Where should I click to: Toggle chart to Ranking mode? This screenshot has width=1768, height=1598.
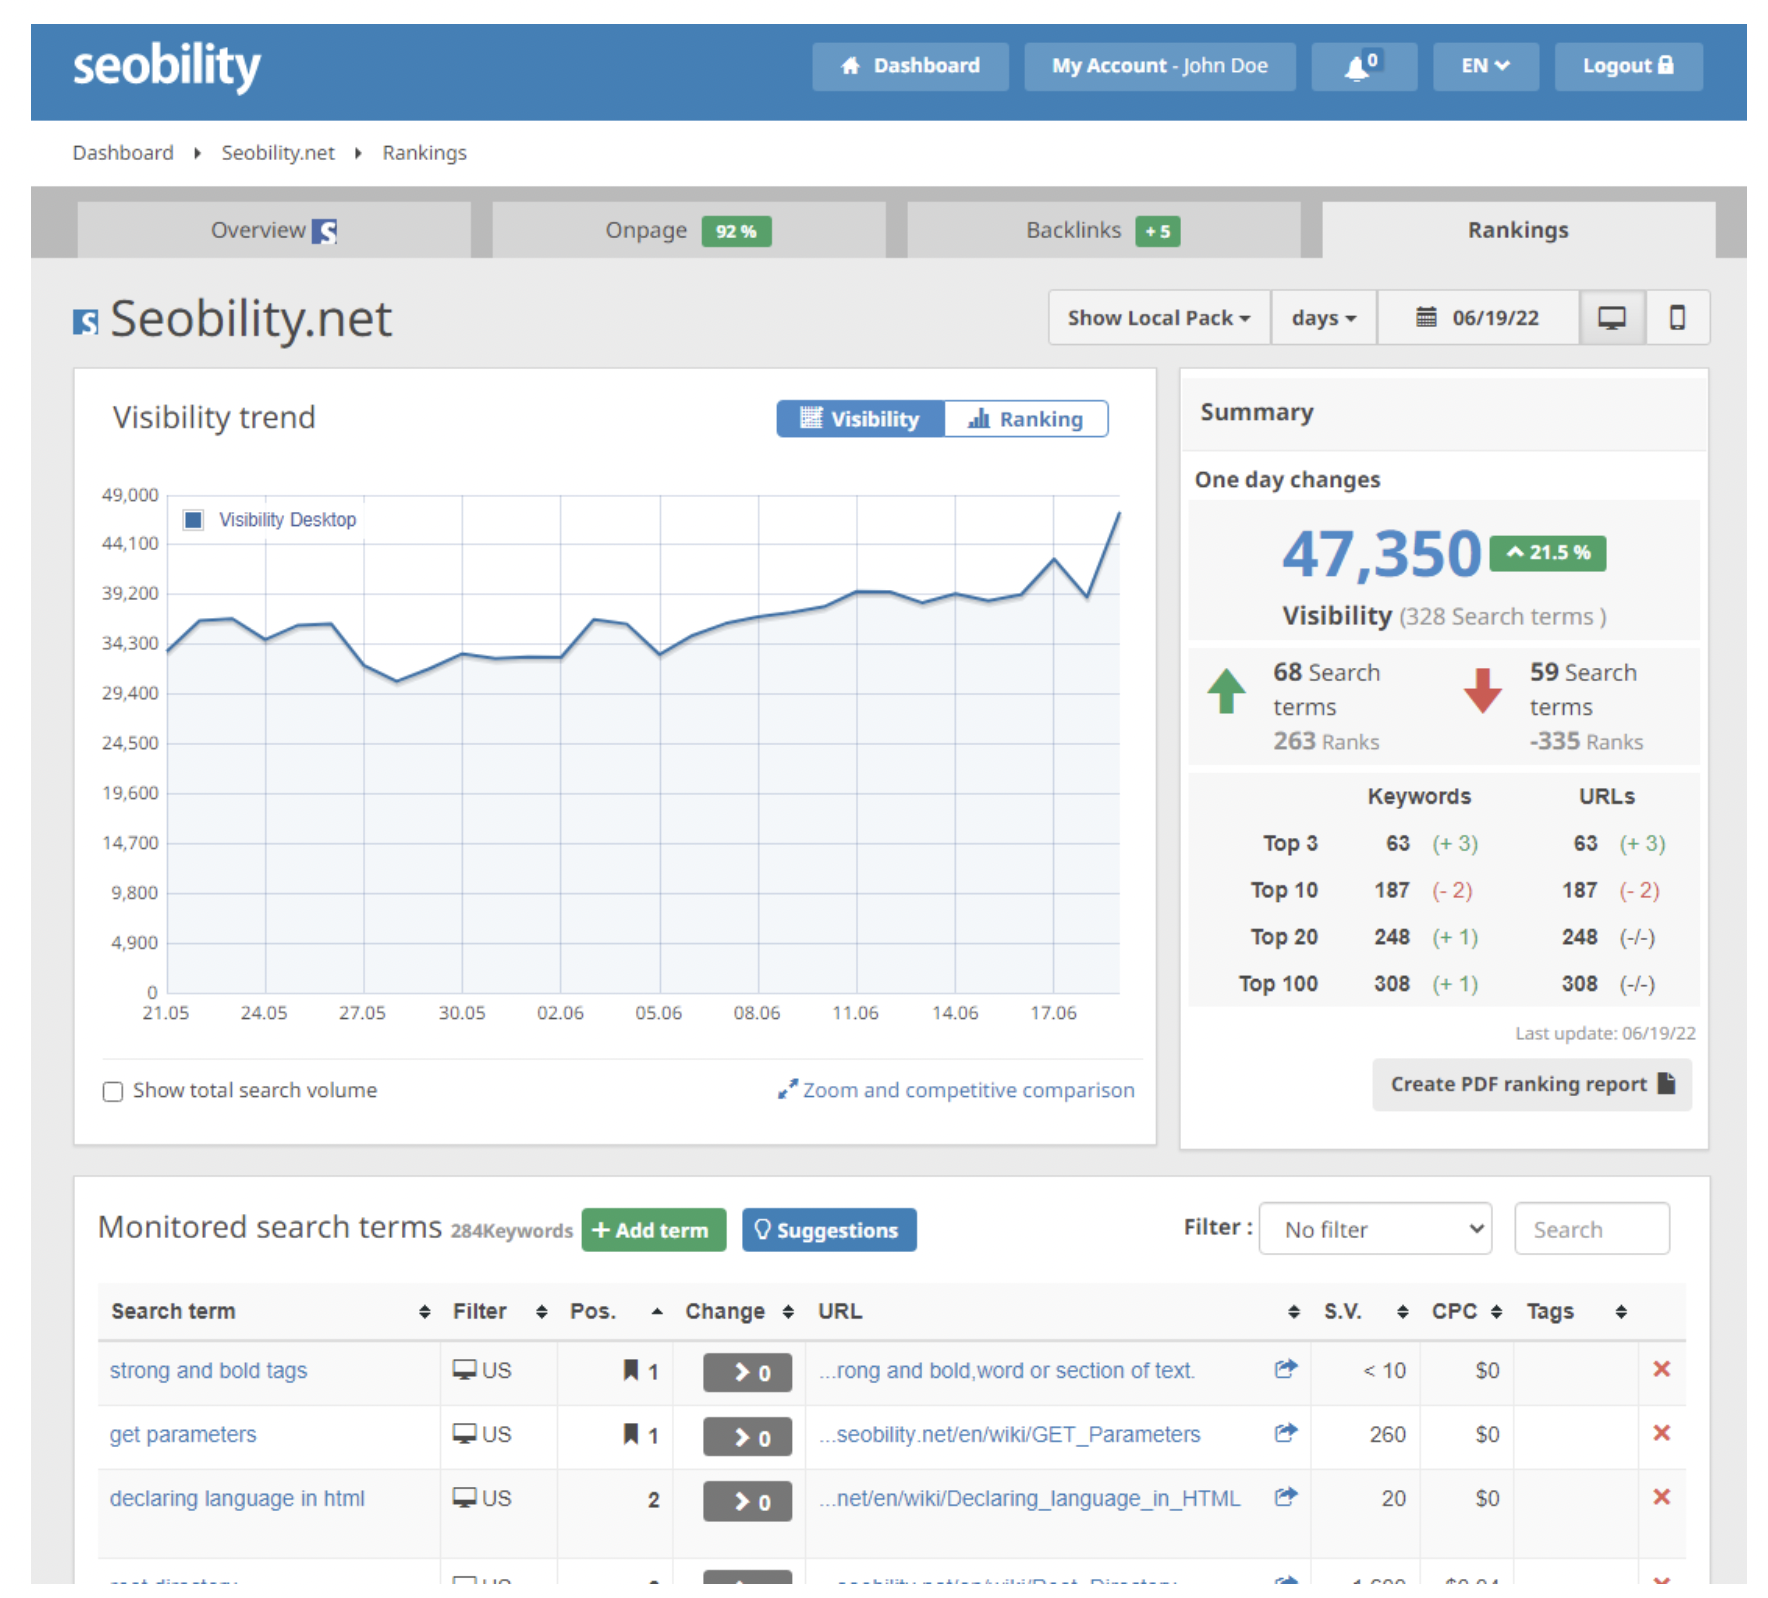coord(1026,419)
